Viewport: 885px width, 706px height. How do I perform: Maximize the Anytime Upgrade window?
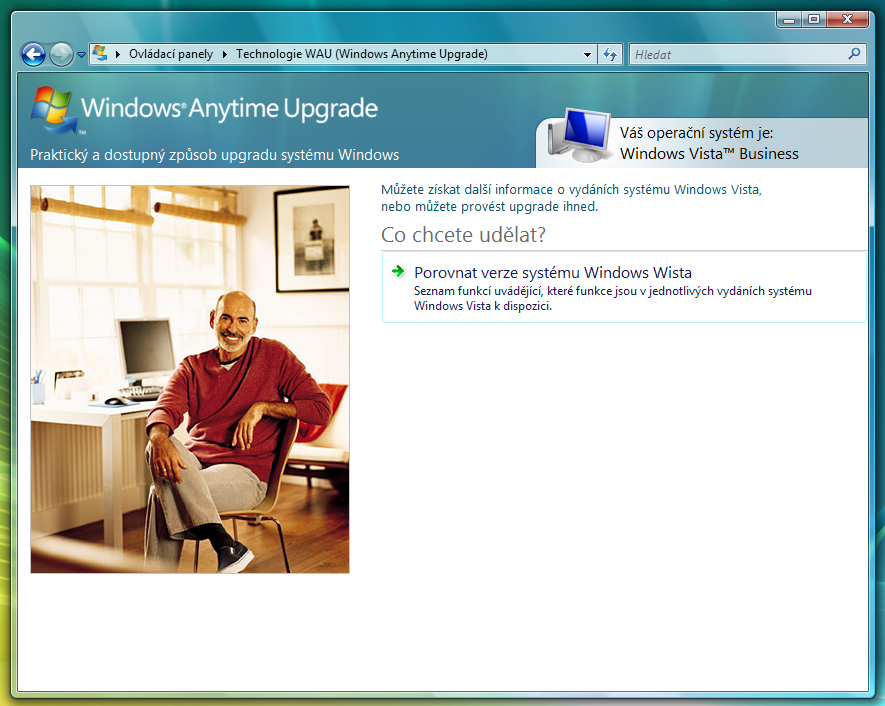(x=814, y=20)
